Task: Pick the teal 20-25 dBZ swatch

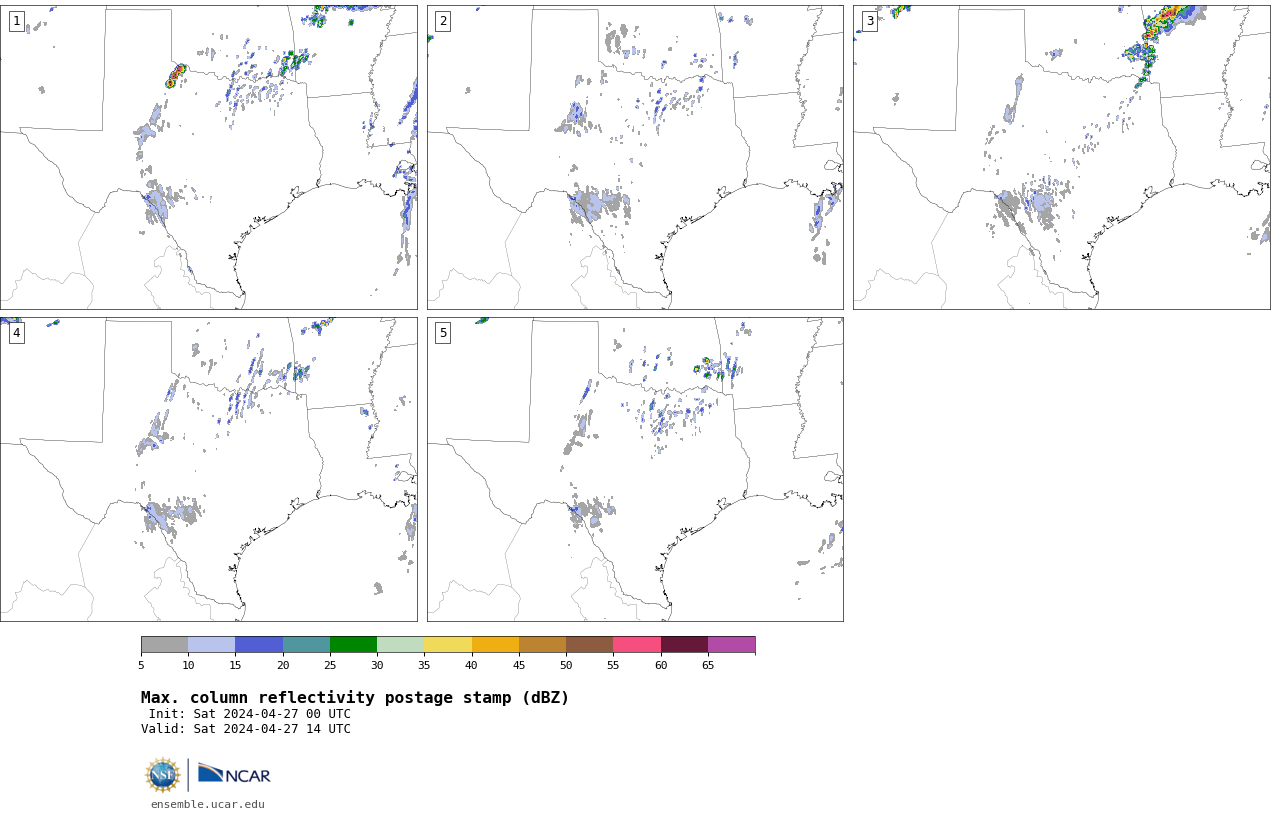Action: tap(306, 645)
